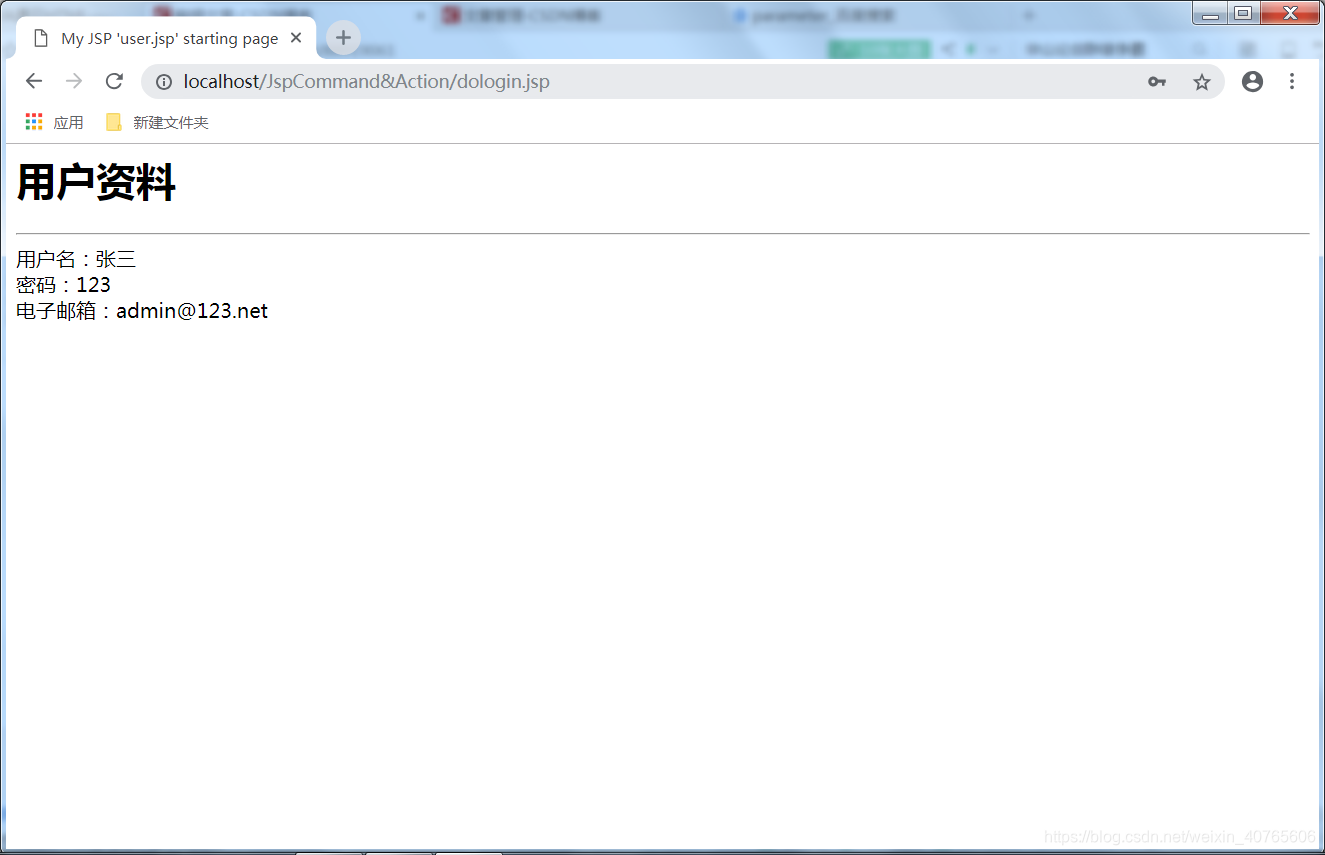Screen dimensions: 1325x855
Task: Click the 密码：123 line
Action: (x=63, y=285)
